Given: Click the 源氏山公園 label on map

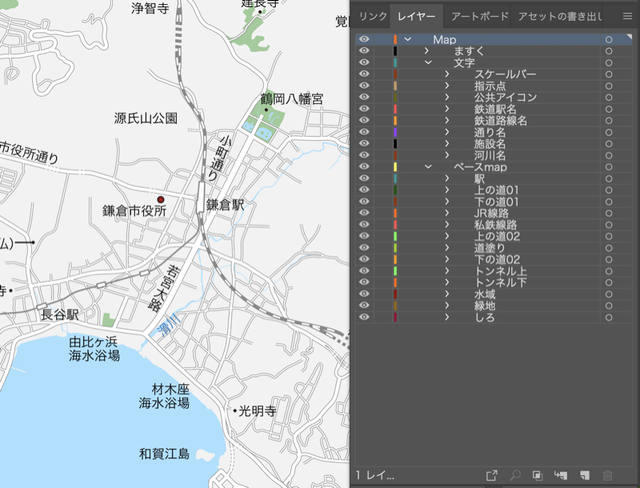Looking at the screenshot, I should pyautogui.click(x=146, y=118).
